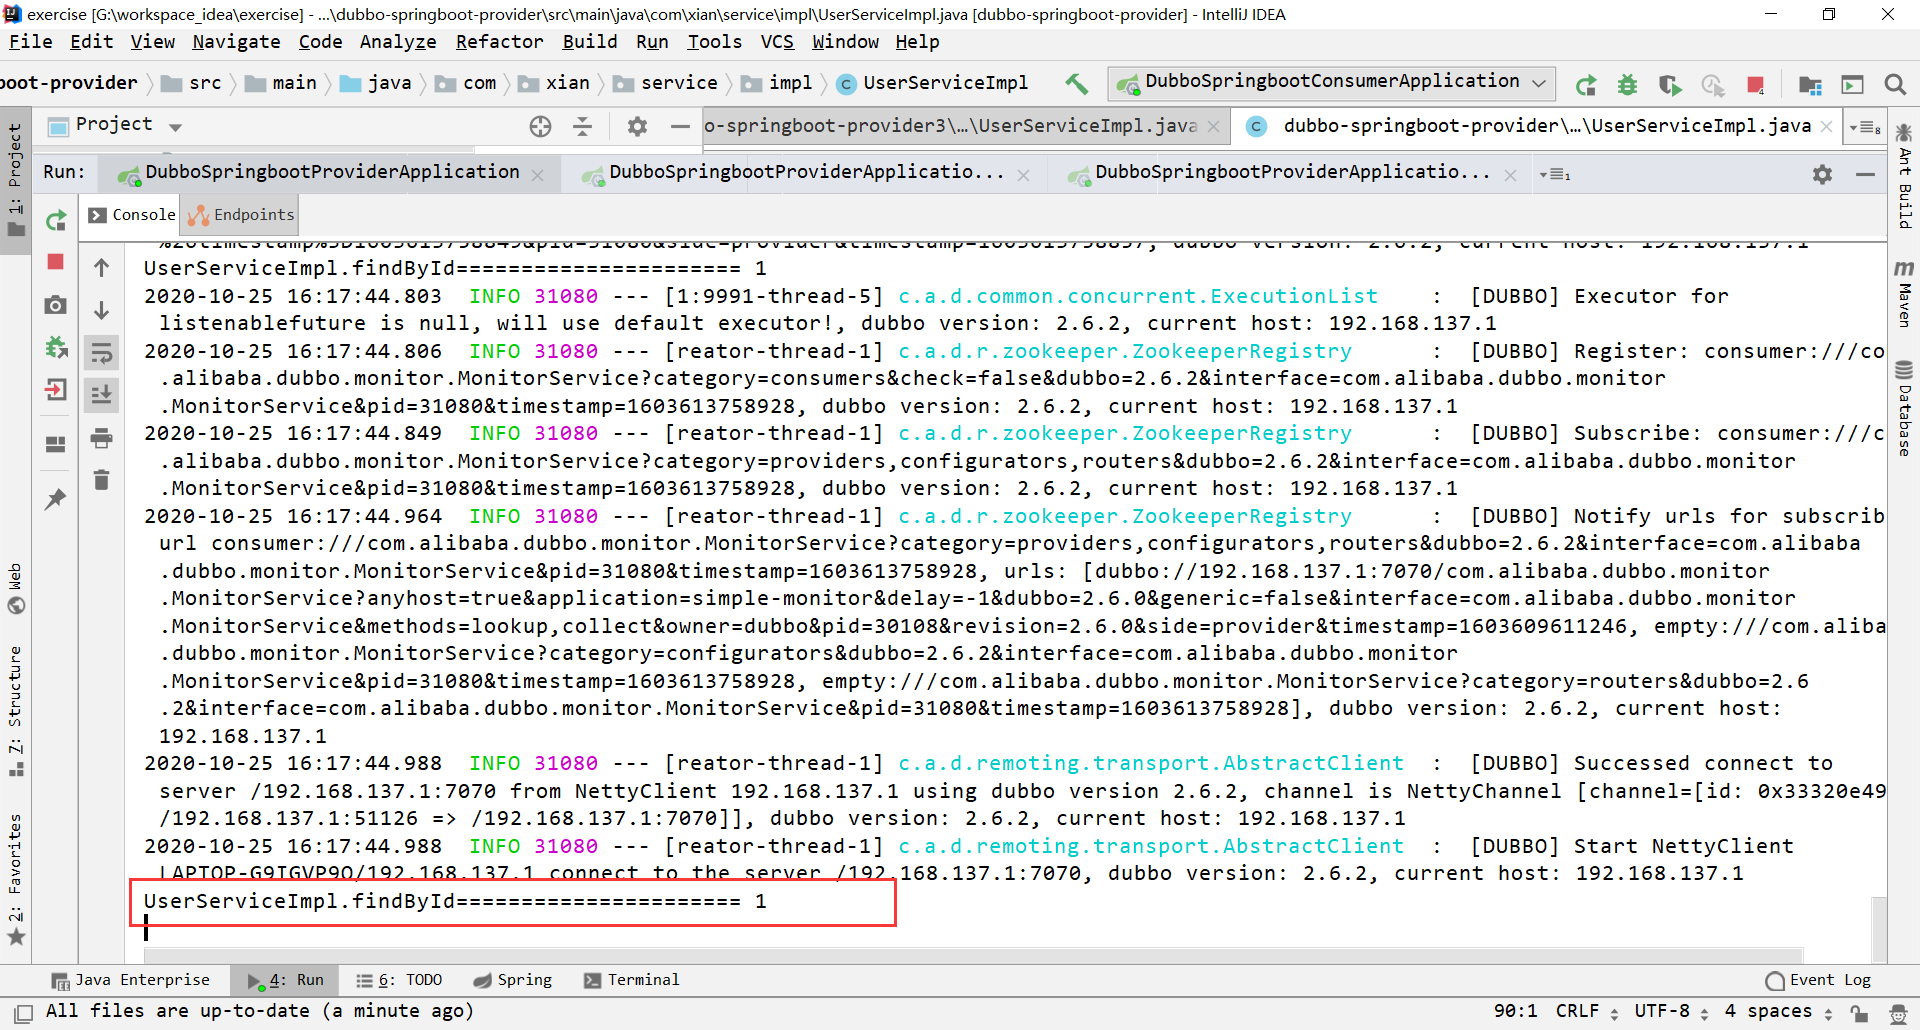The image size is (1920, 1030).
Task: Stop the process in the Run panel
Action: coord(56,262)
